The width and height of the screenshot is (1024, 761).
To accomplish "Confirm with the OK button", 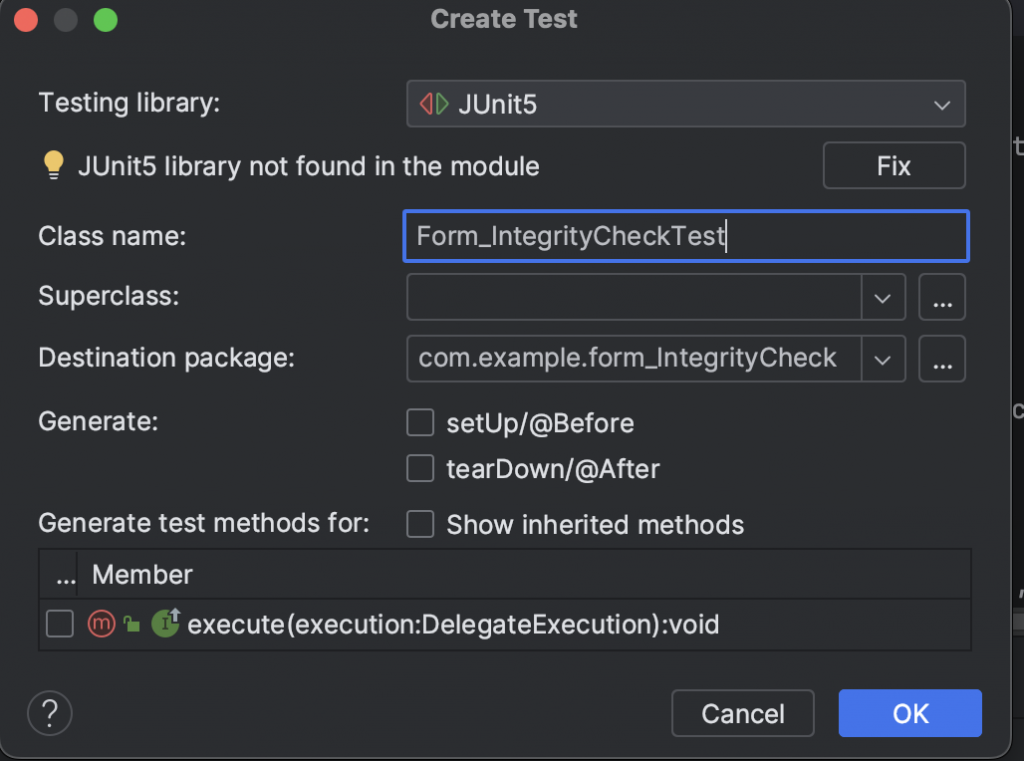I will 910,713.
